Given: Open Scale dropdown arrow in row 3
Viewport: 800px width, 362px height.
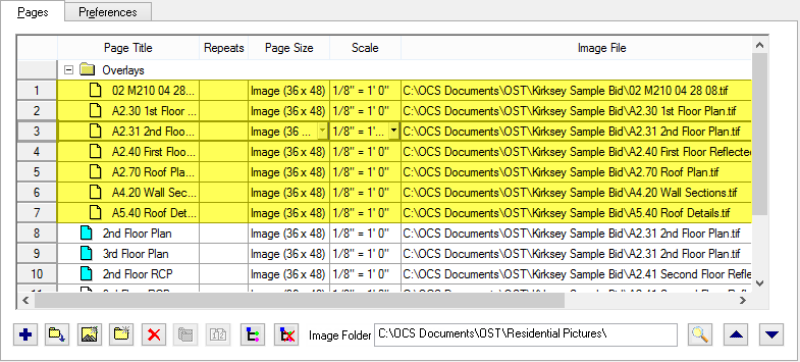Looking at the screenshot, I should tap(393, 132).
